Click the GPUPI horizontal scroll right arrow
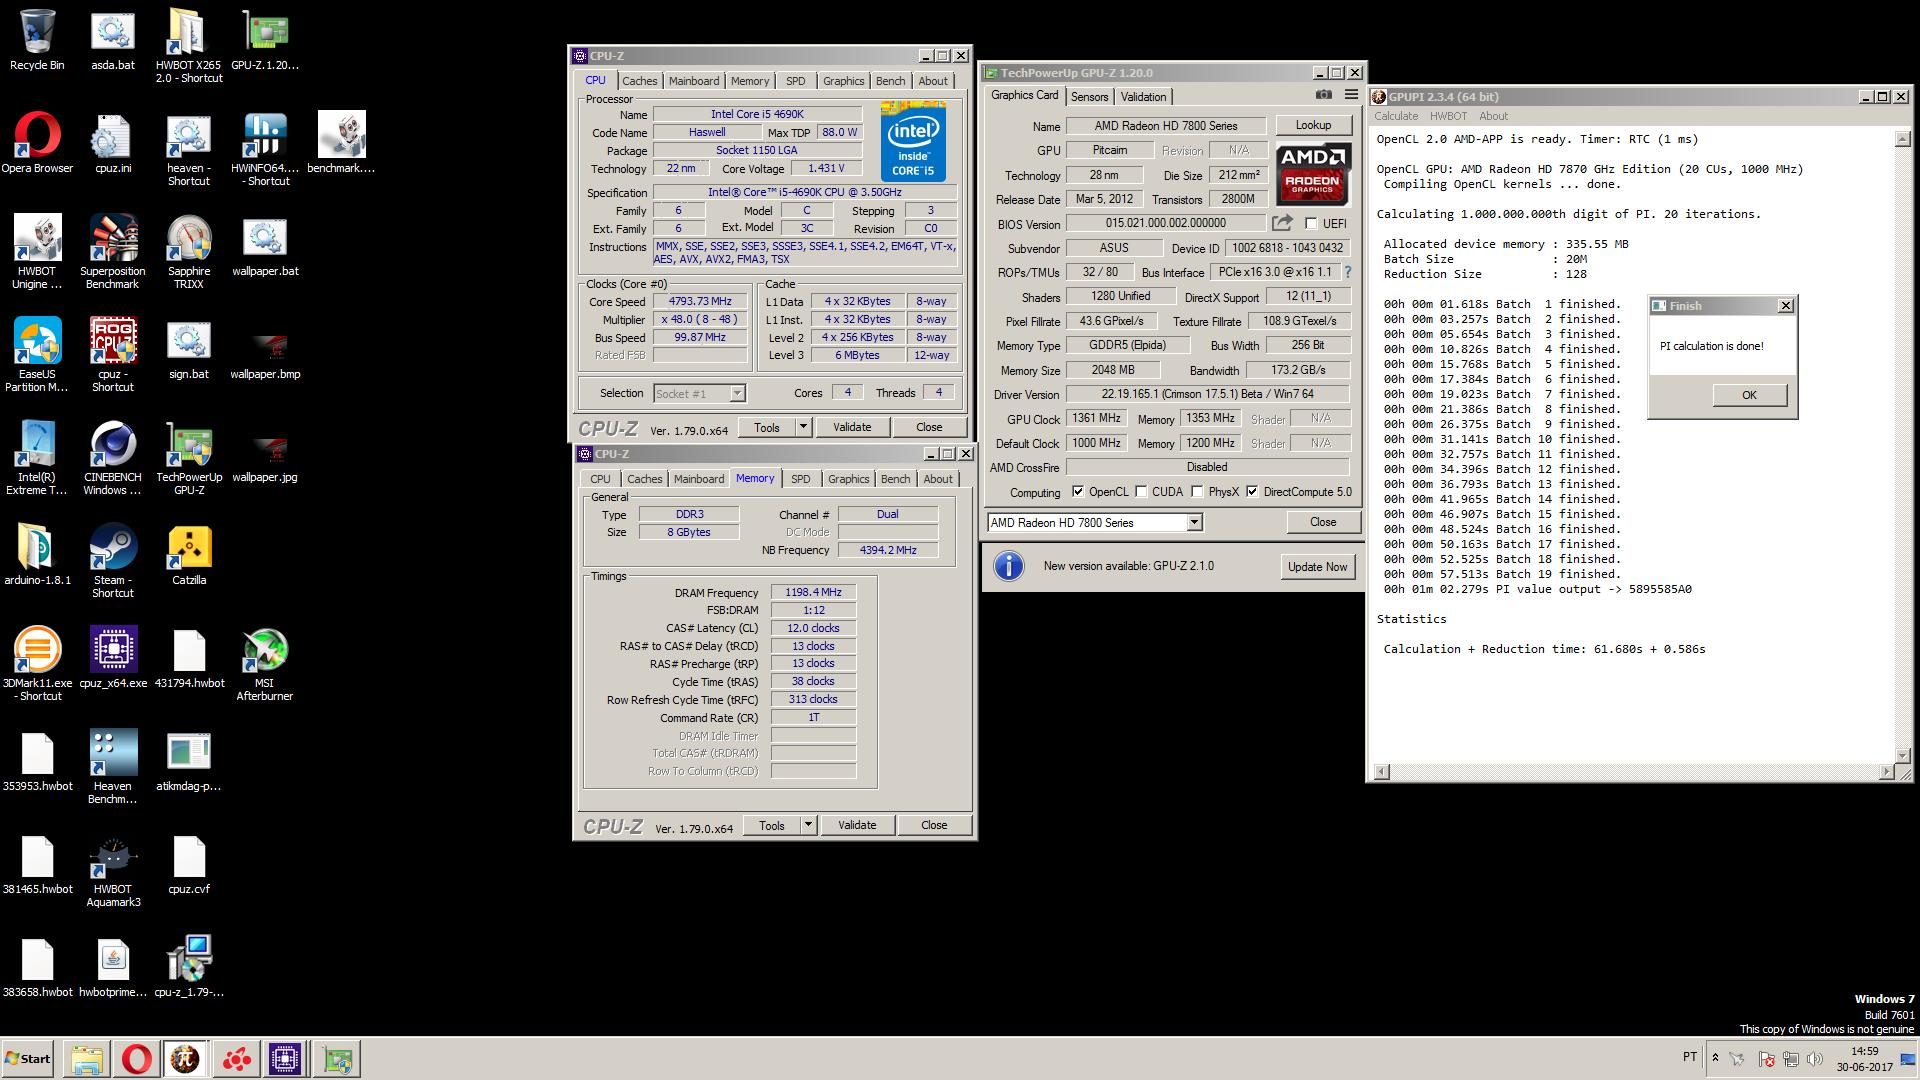This screenshot has width=1920, height=1080. [x=1886, y=771]
